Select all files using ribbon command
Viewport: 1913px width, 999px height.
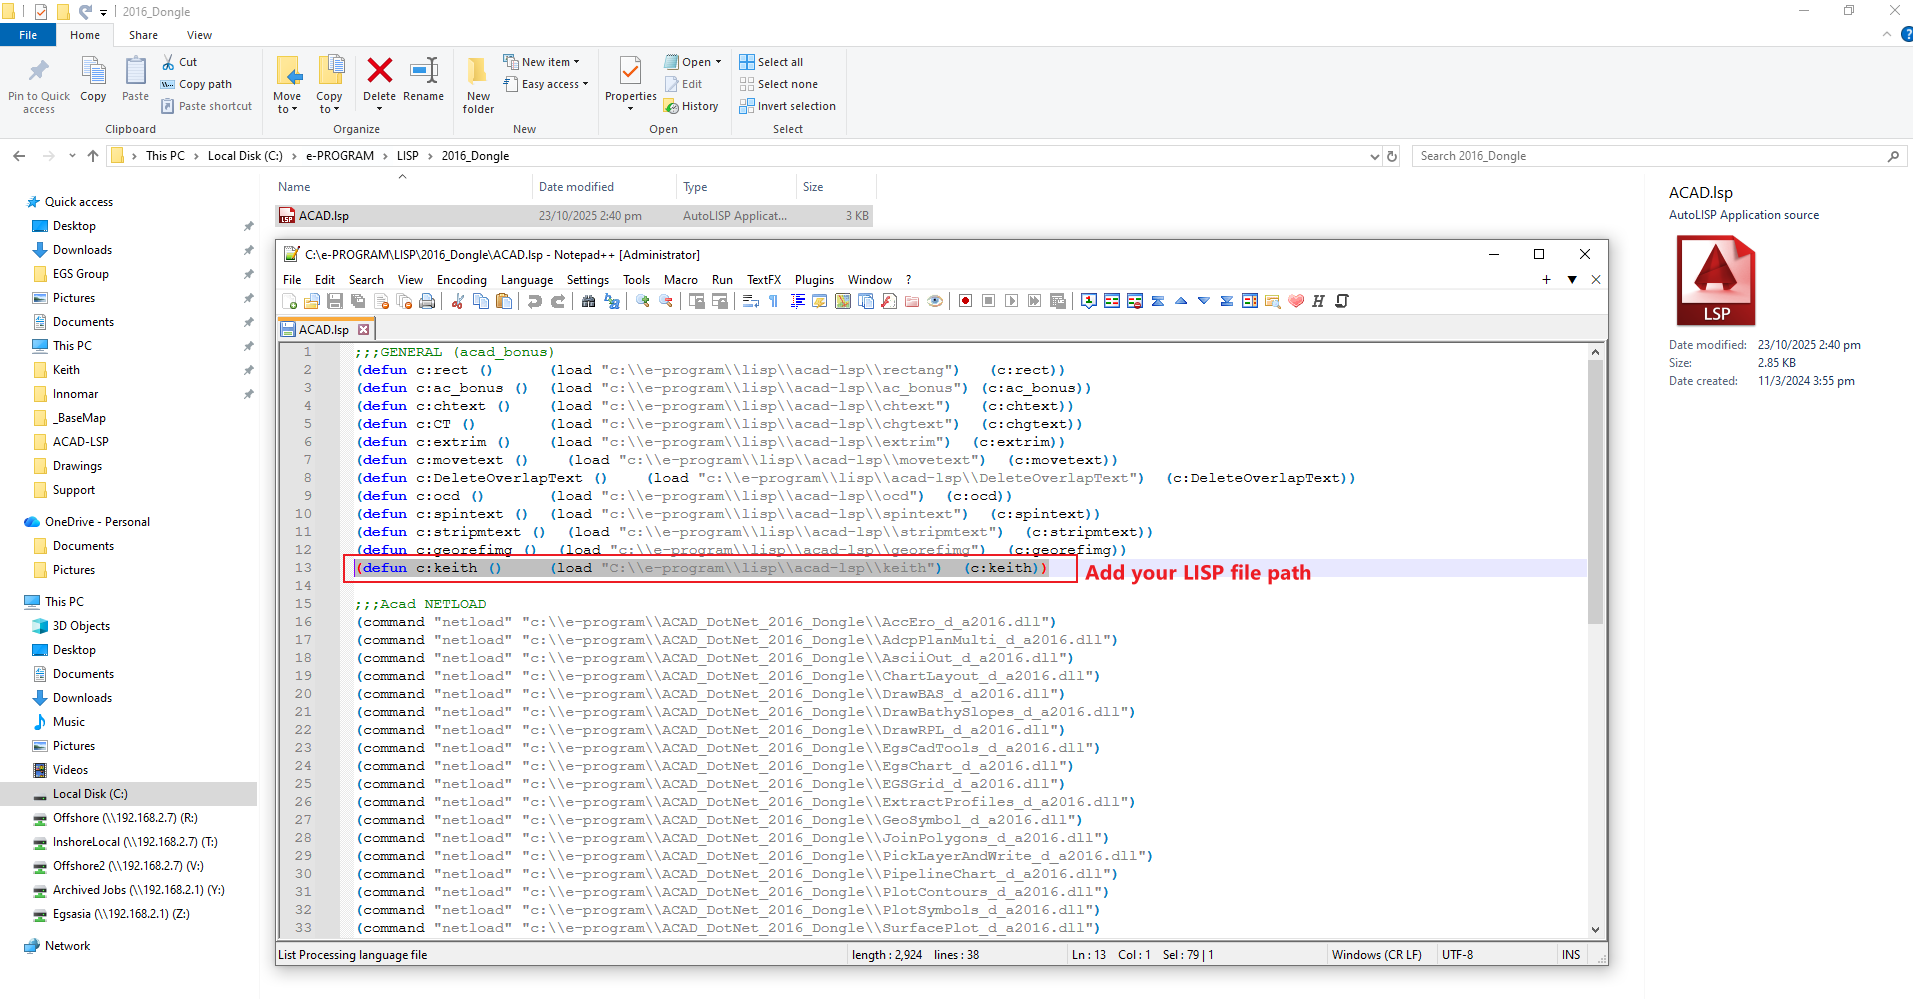771,61
